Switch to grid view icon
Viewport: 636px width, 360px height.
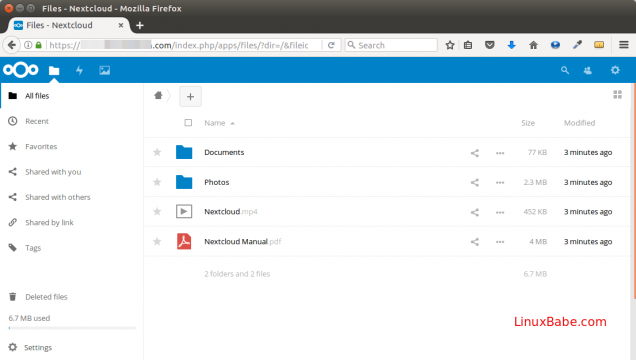(617, 94)
